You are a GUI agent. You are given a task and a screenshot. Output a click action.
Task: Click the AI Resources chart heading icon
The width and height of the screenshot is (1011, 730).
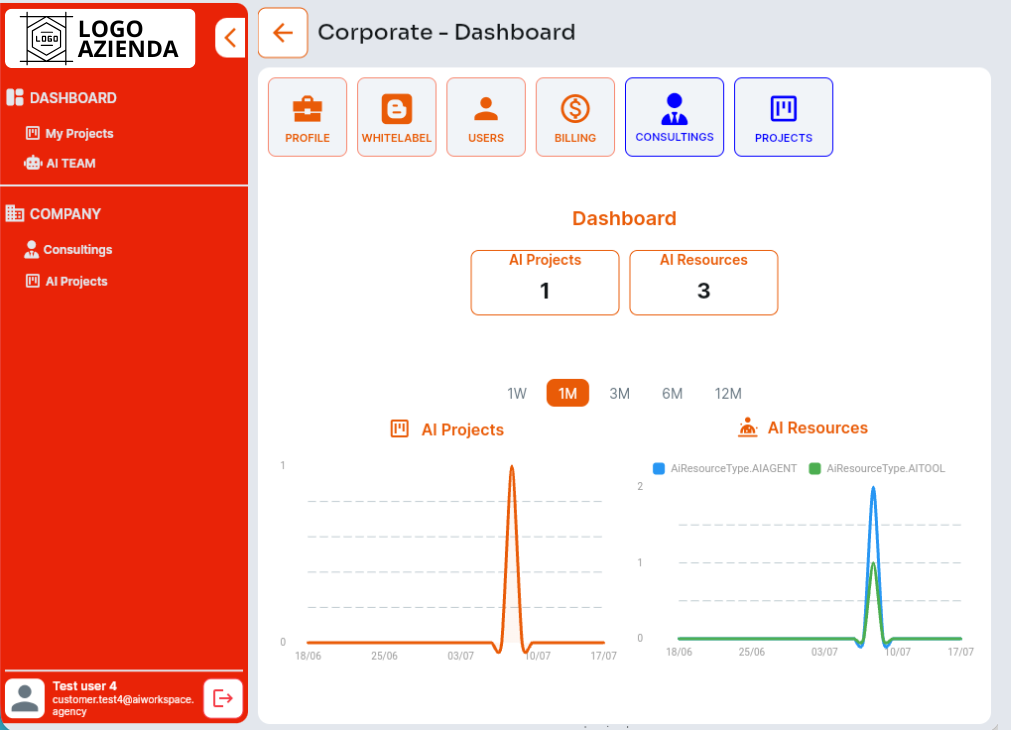click(748, 427)
